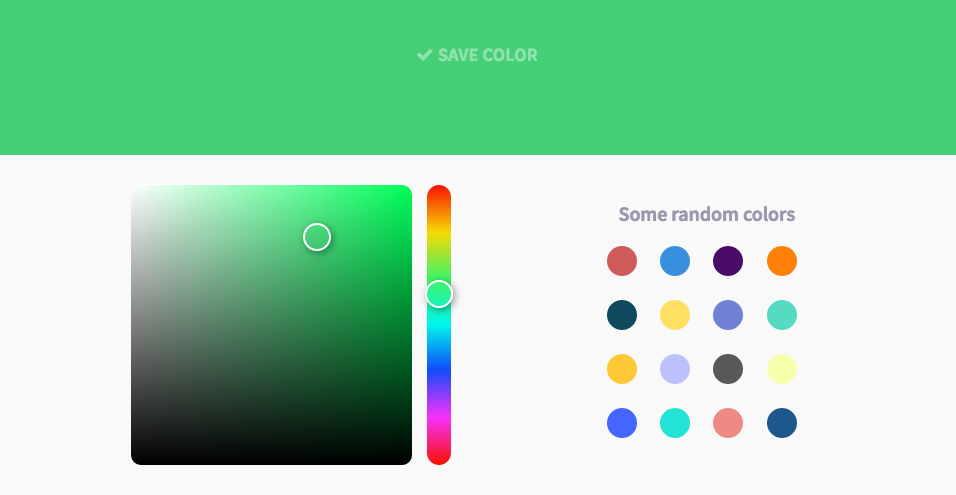The width and height of the screenshot is (956, 495).
Task: Pick the dark gray color swatch
Action: point(728,369)
